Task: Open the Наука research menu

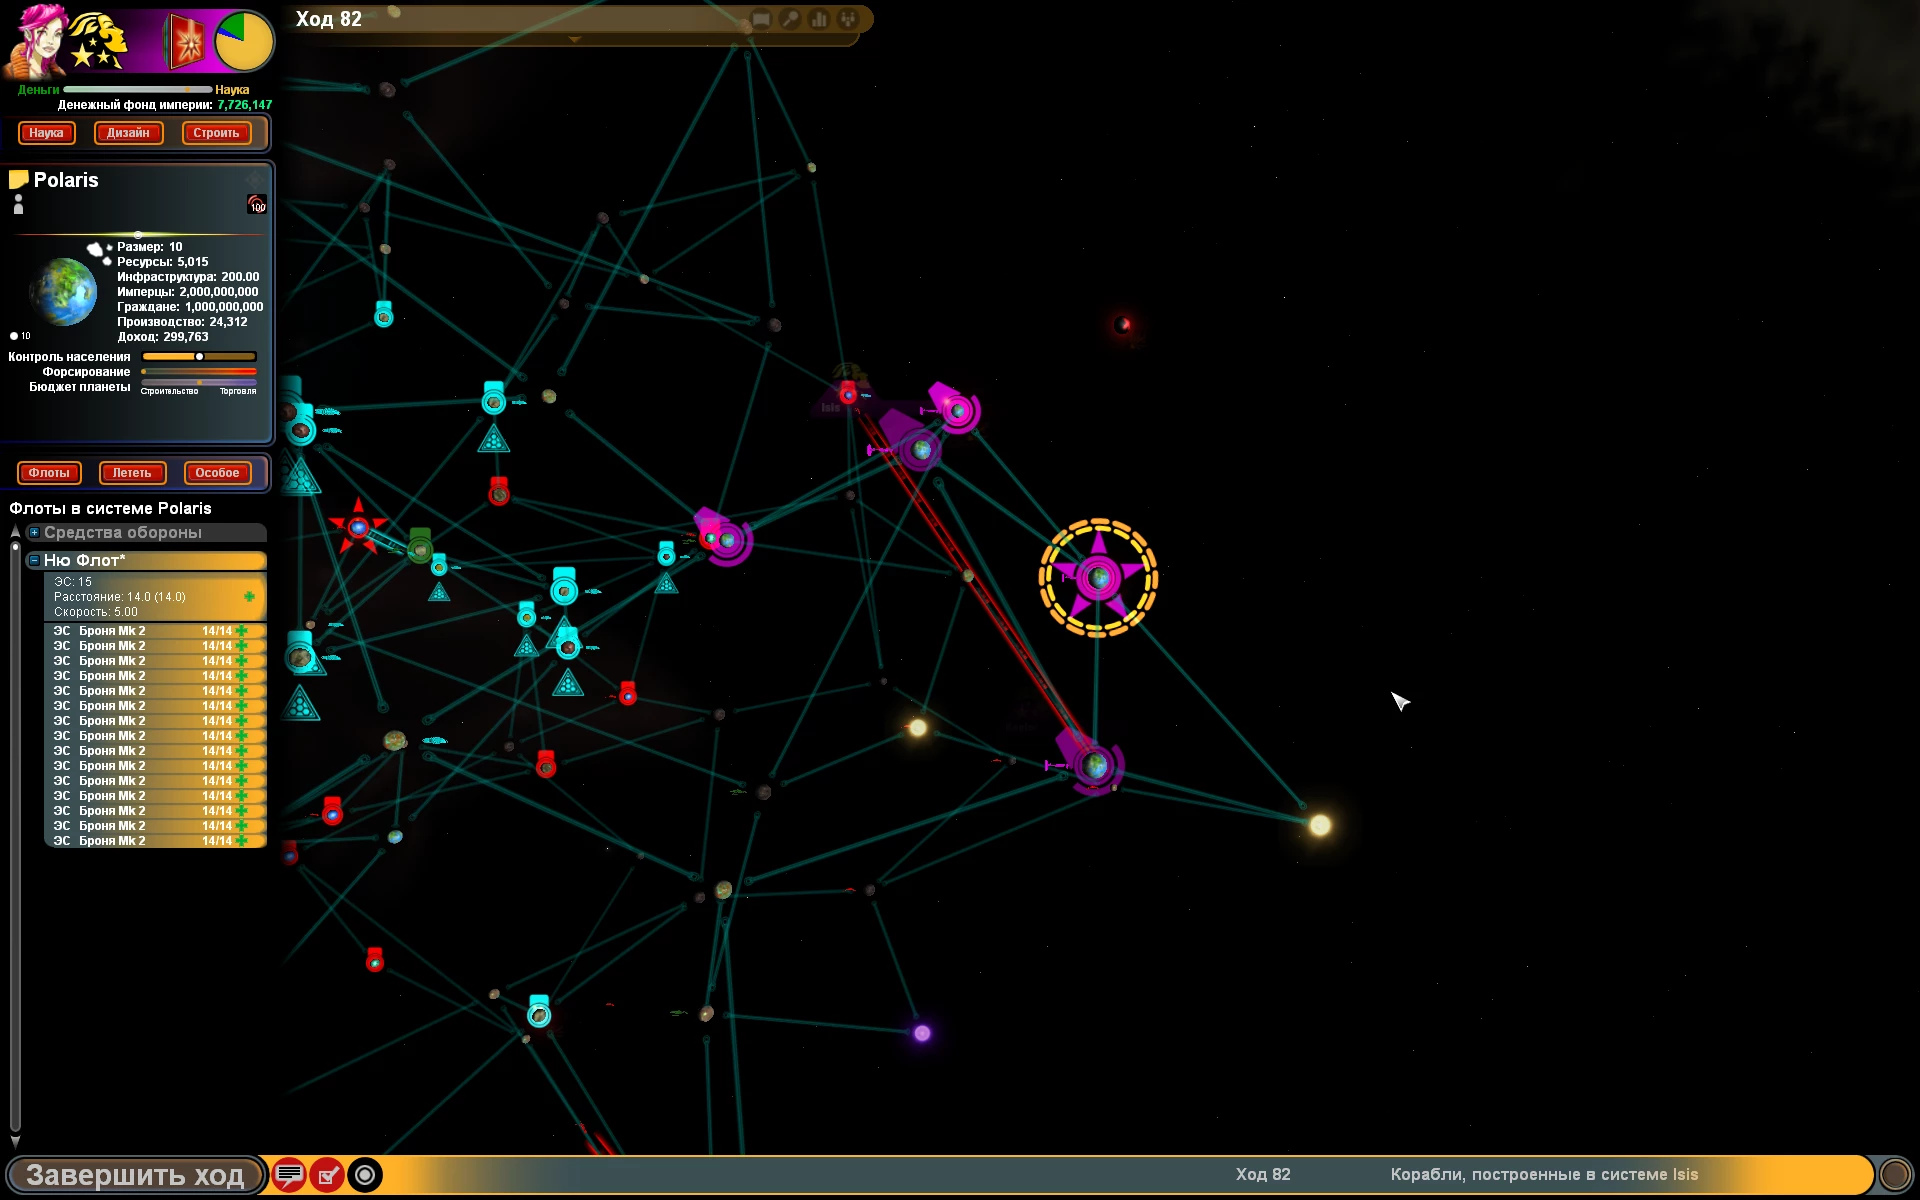Action: [46, 133]
